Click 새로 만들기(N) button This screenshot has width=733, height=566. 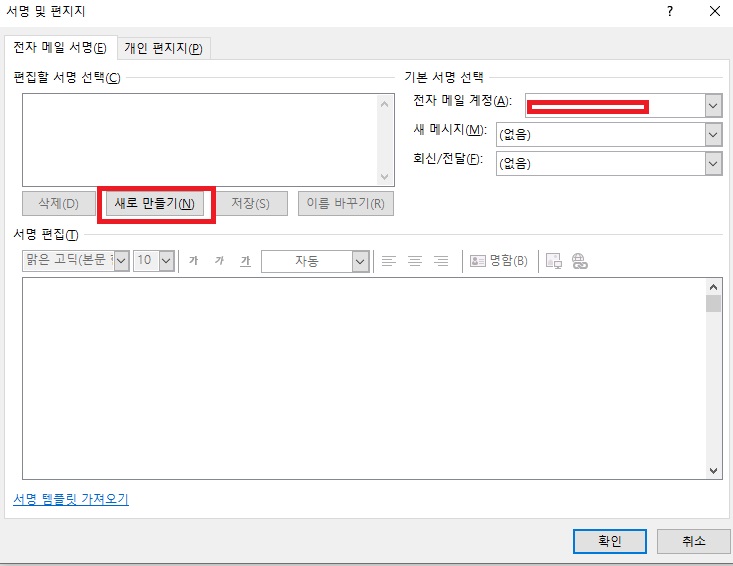point(155,203)
